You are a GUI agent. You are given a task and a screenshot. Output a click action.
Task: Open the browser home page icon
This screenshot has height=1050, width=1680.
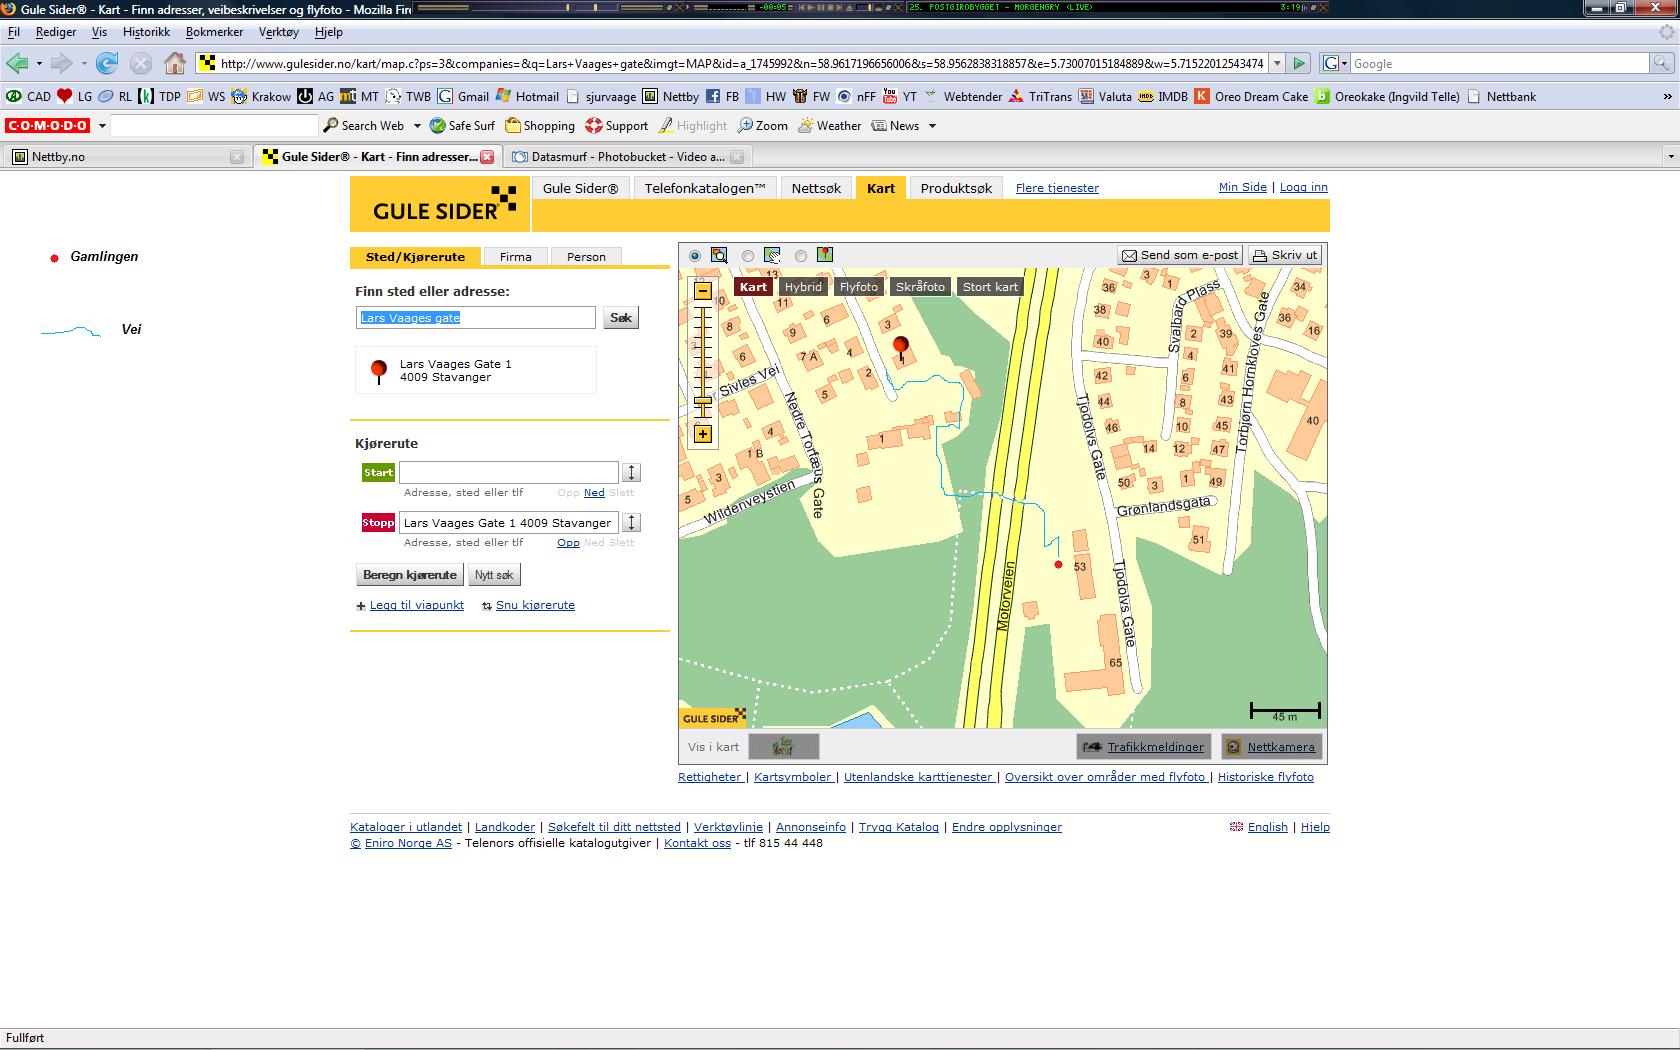[x=175, y=63]
